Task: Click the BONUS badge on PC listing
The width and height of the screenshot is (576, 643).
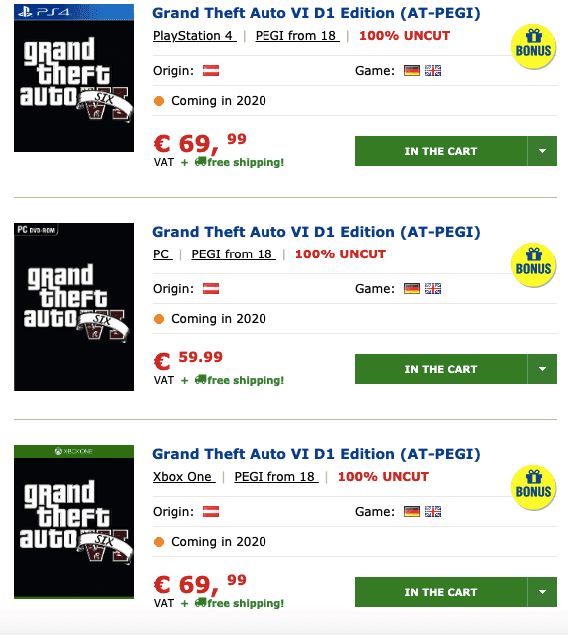Action: tap(533, 265)
